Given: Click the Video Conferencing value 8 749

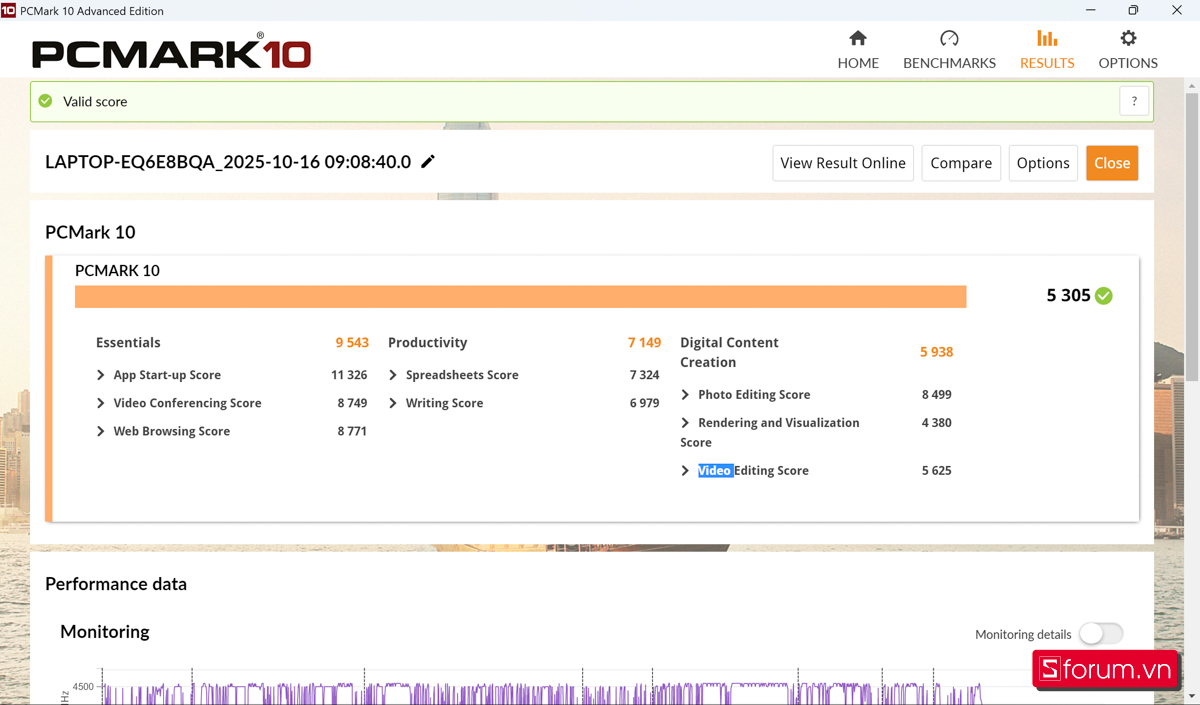Looking at the screenshot, I should pos(352,403).
